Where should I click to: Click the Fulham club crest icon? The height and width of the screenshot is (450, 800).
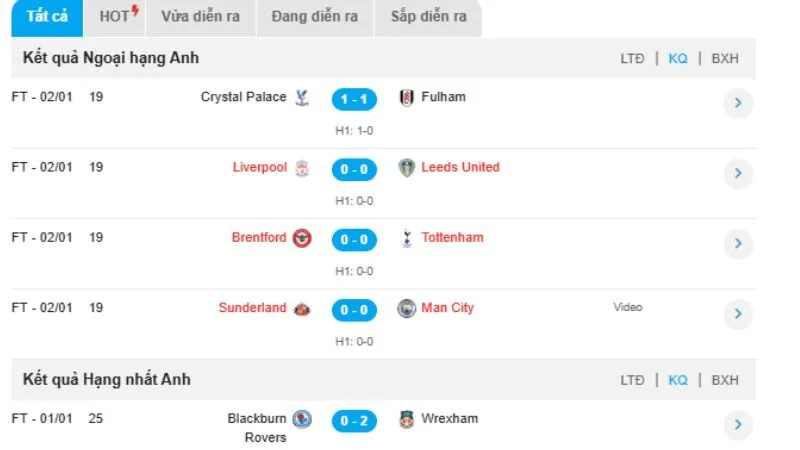click(406, 98)
